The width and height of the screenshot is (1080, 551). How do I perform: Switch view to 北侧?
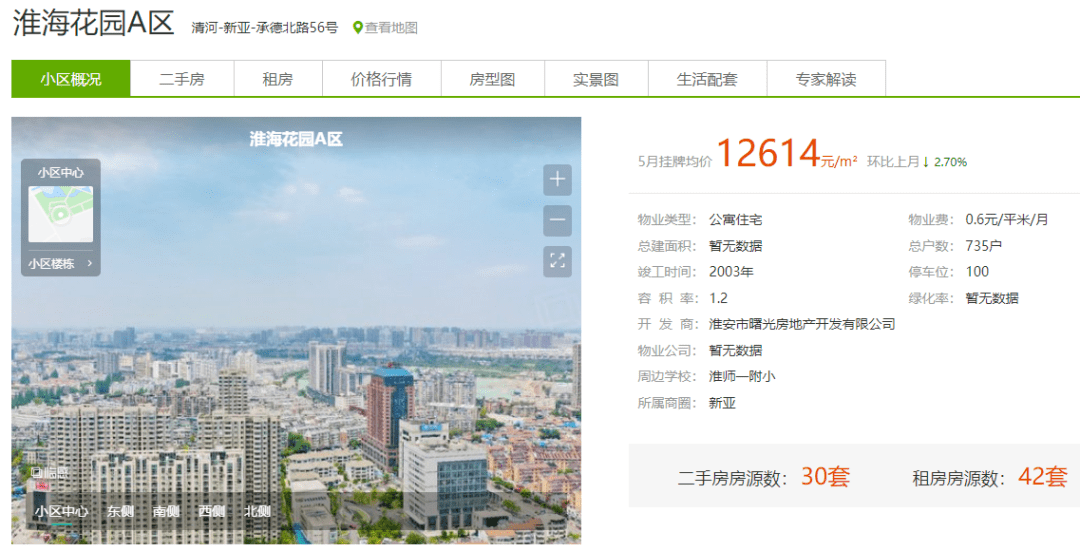(x=257, y=512)
